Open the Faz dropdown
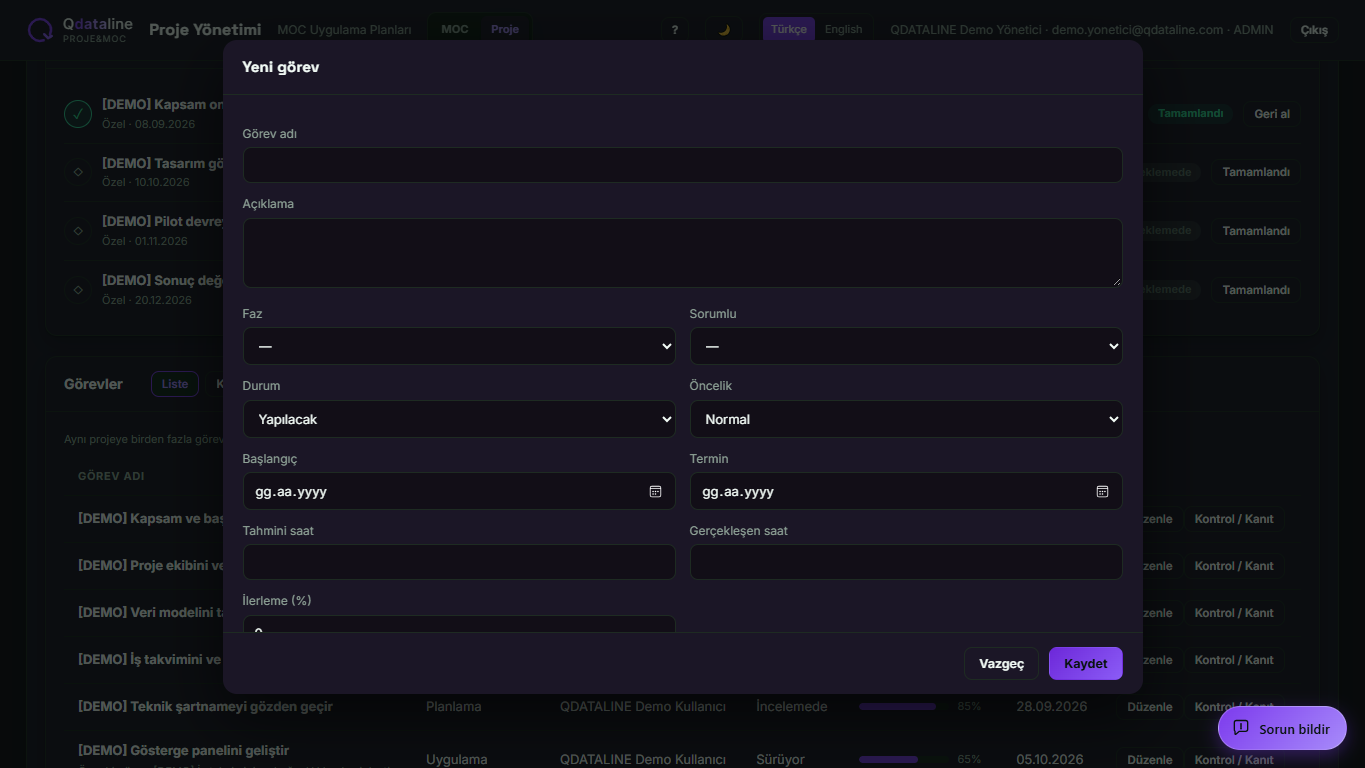This screenshot has width=1365, height=768. (x=459, y=346)
